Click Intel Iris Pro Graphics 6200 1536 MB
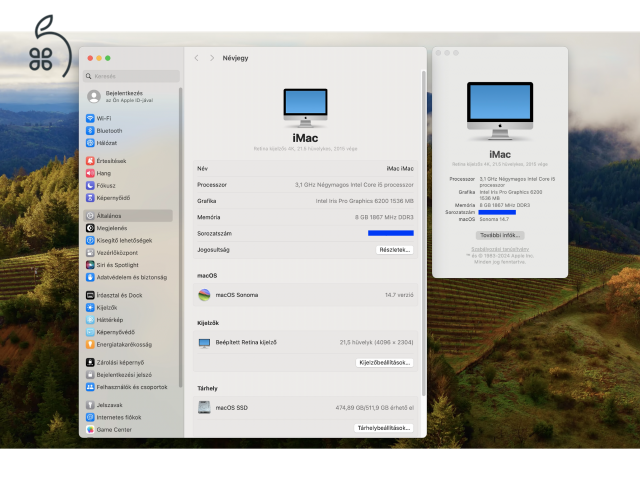The height and width of the screenshot is (480, 640). tap(364, 201)
